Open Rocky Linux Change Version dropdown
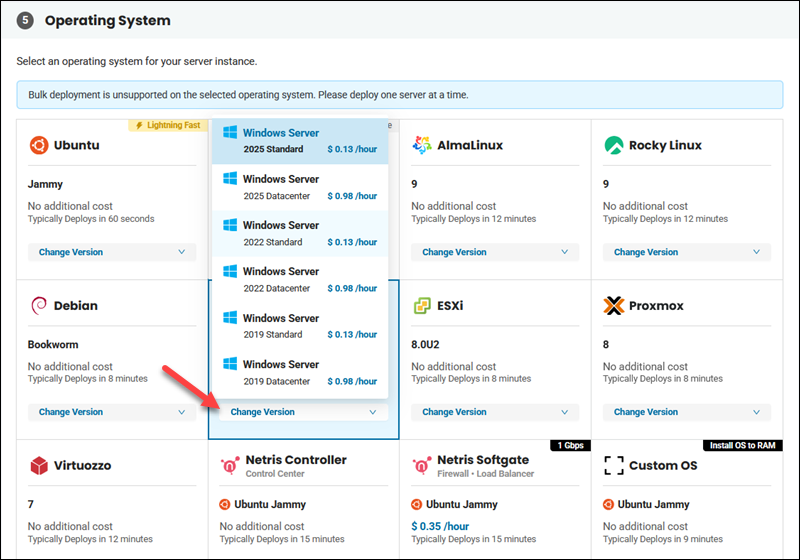800x560 pixels. [687, 252]
